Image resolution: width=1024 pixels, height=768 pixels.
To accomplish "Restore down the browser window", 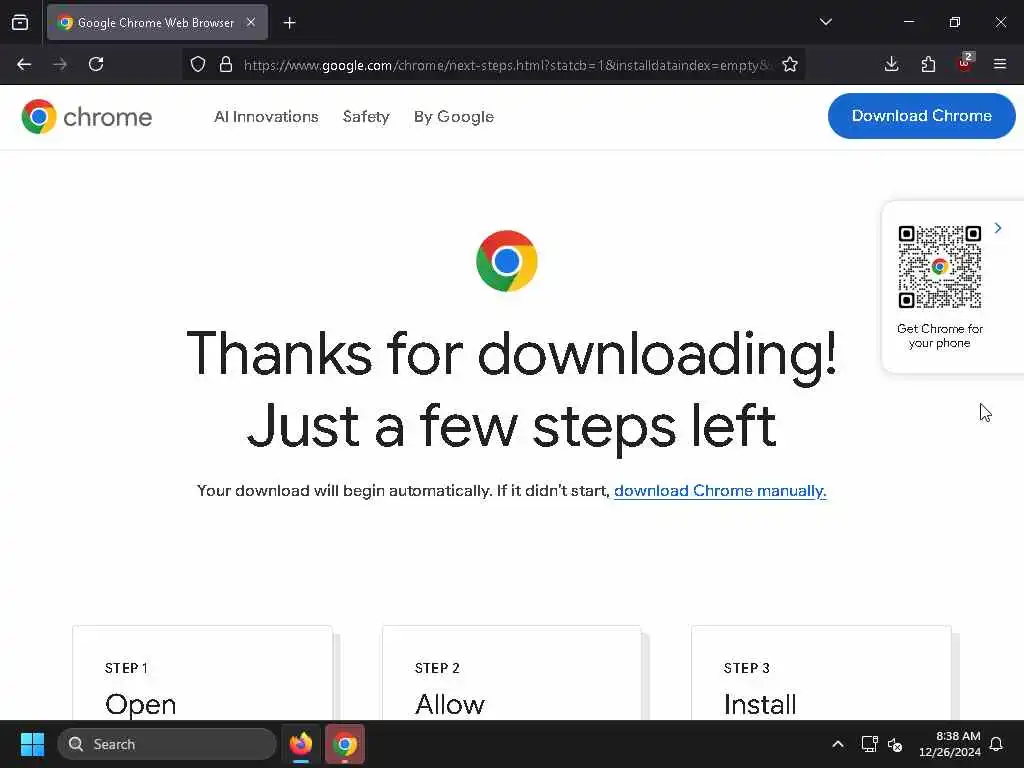I will tap(955, 22).
